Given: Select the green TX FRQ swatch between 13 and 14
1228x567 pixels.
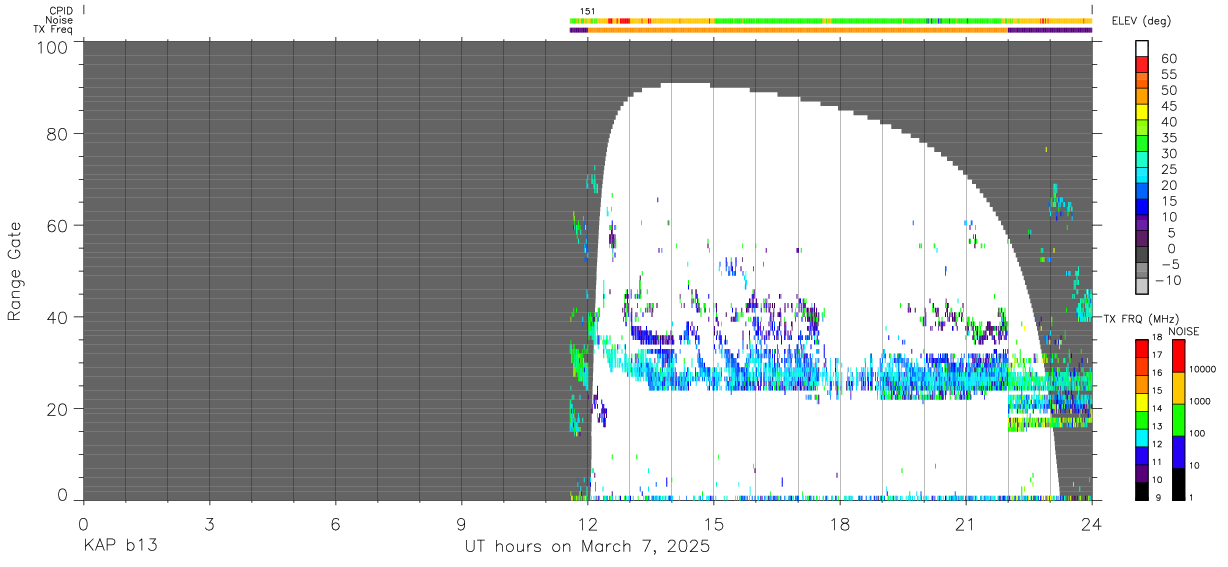Looking at the screenshot, I should coord(1142,419).
